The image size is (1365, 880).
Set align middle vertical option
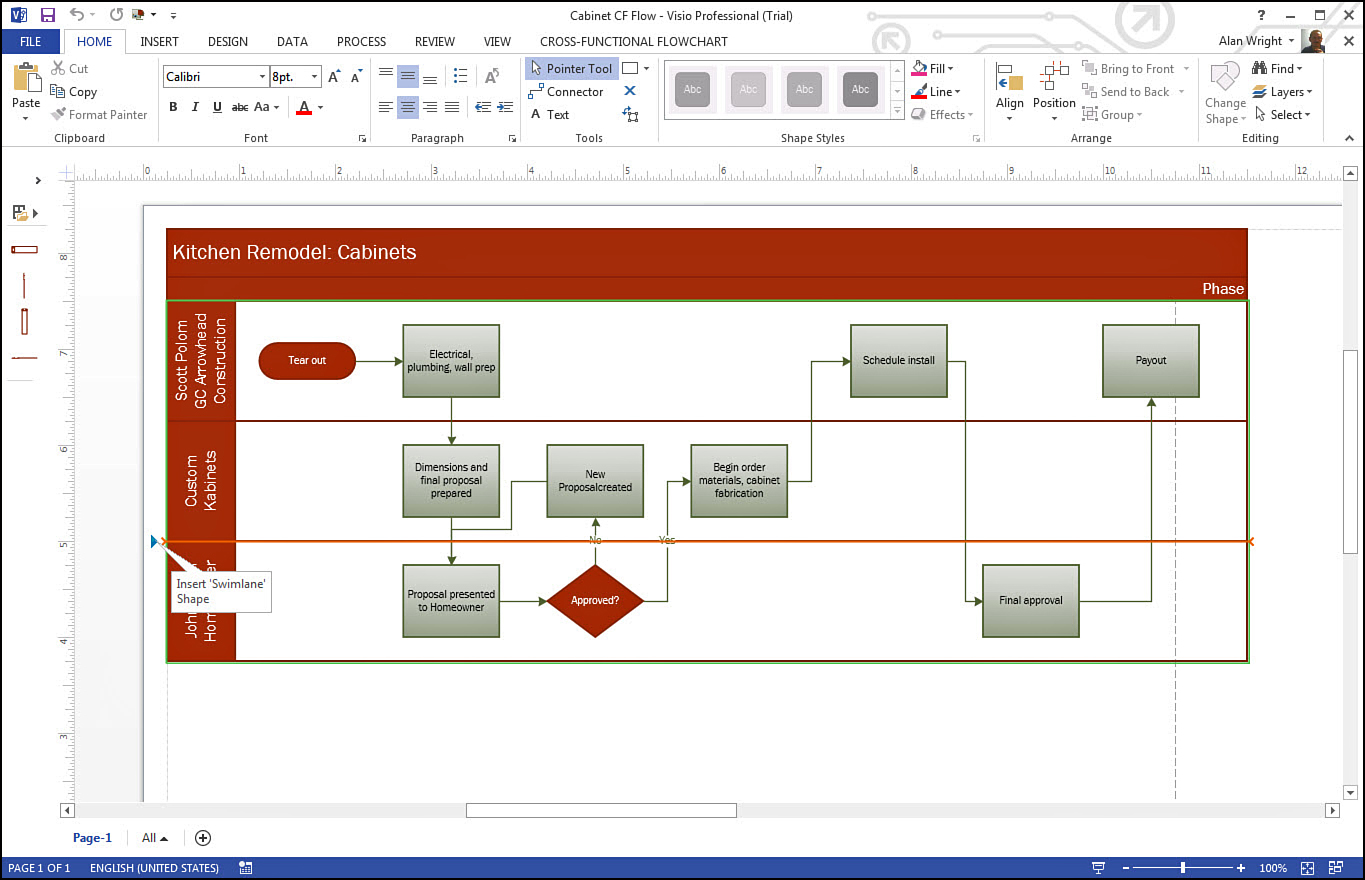pos(408,76)
